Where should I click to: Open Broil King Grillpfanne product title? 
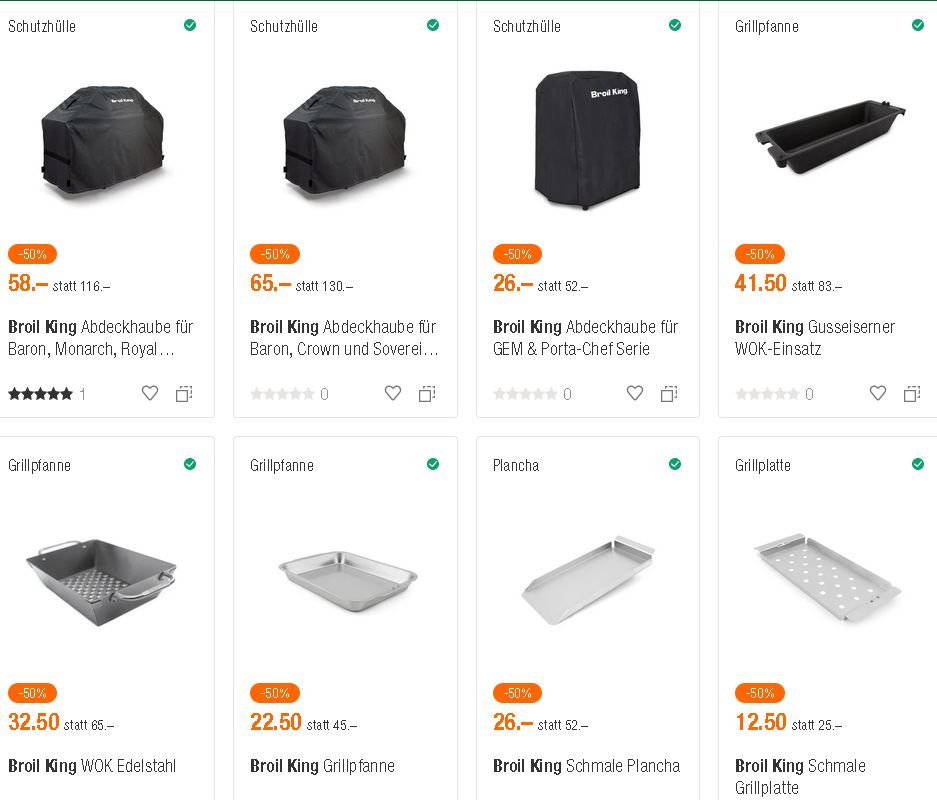tap(322, 766)
